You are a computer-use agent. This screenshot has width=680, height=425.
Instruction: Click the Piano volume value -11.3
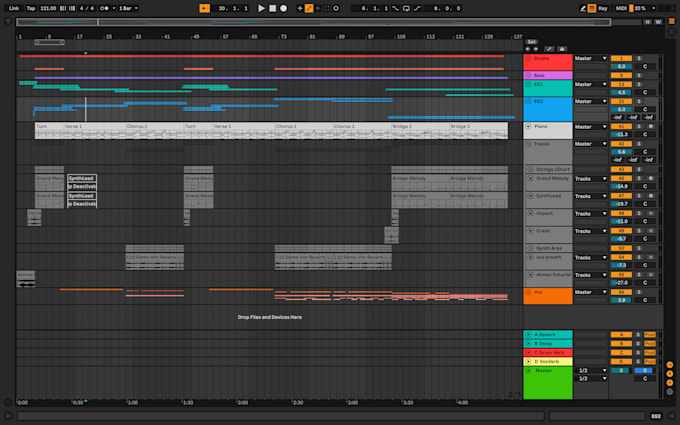[621, 134]
